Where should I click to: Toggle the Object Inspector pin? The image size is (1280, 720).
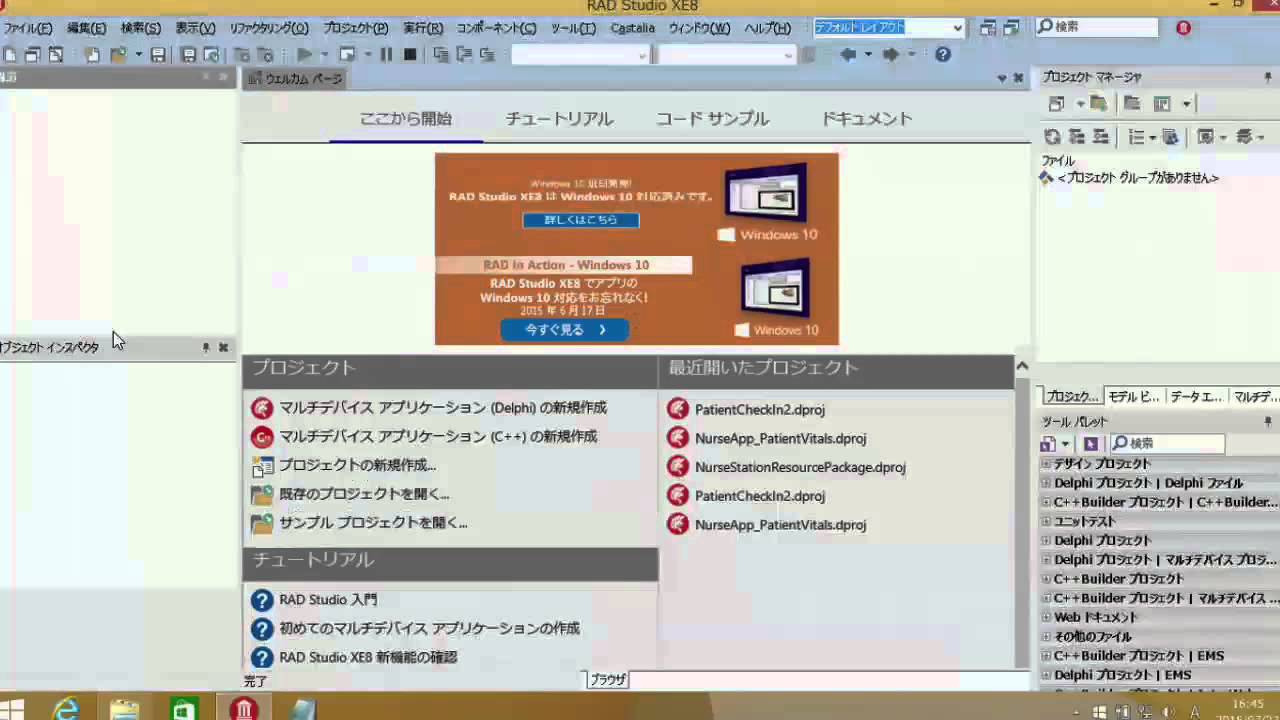(x=206, y=348)
